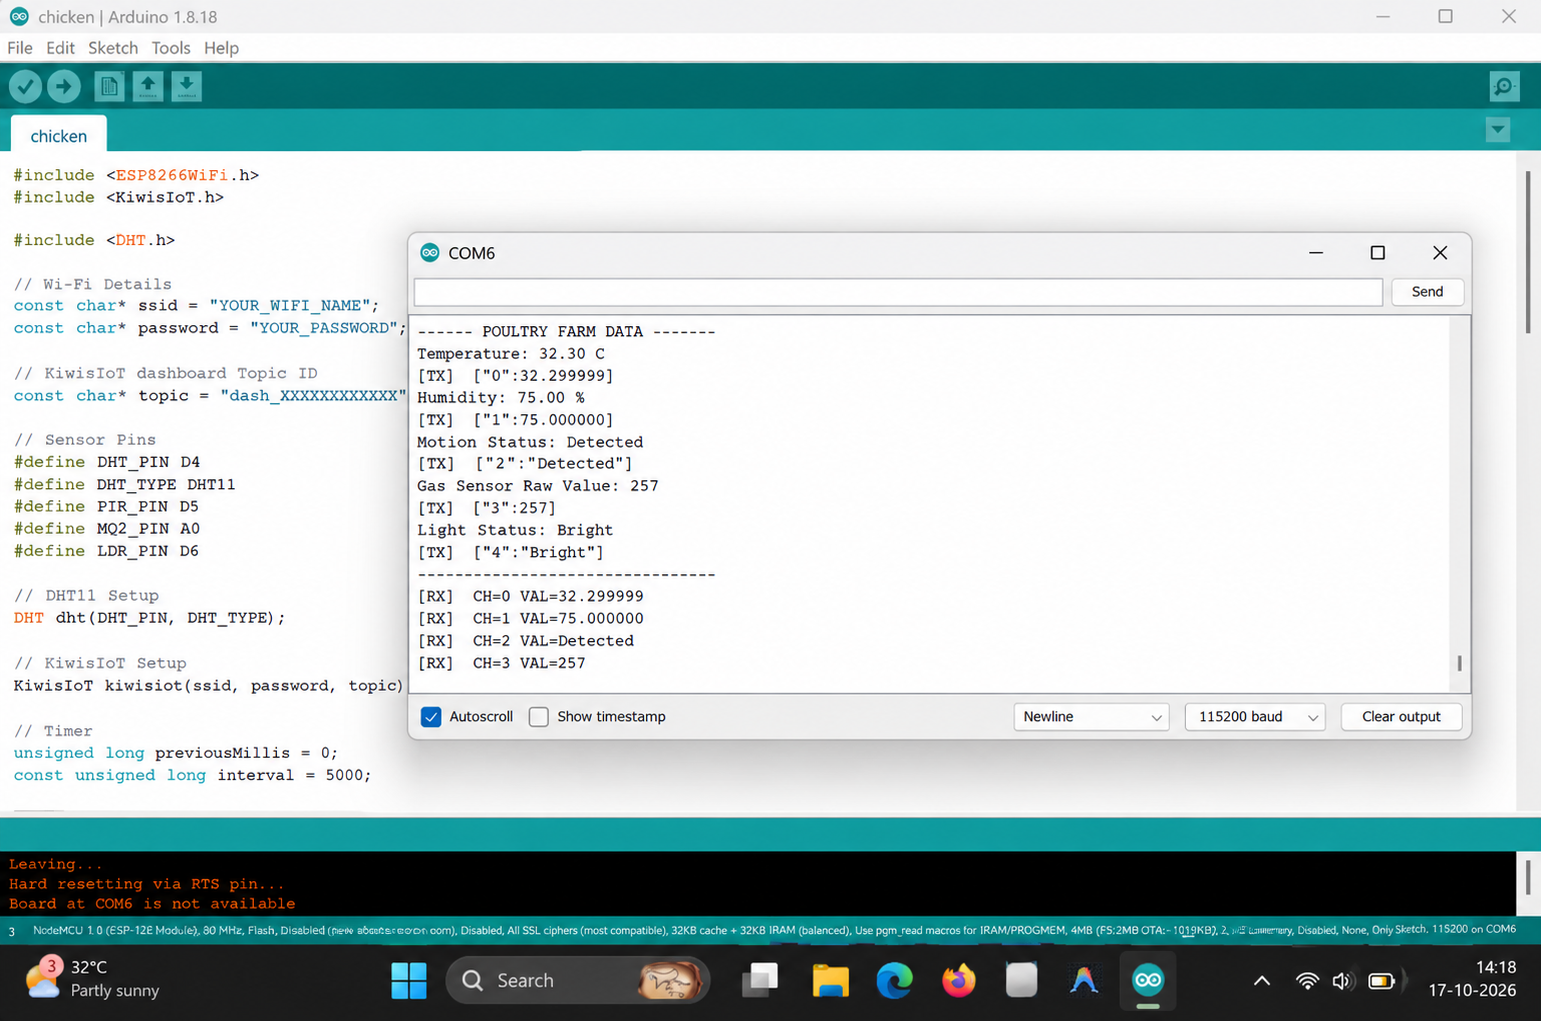Open a sketch using the up-arrow icon
The image size is (1541, 1021).
[148, 87]
